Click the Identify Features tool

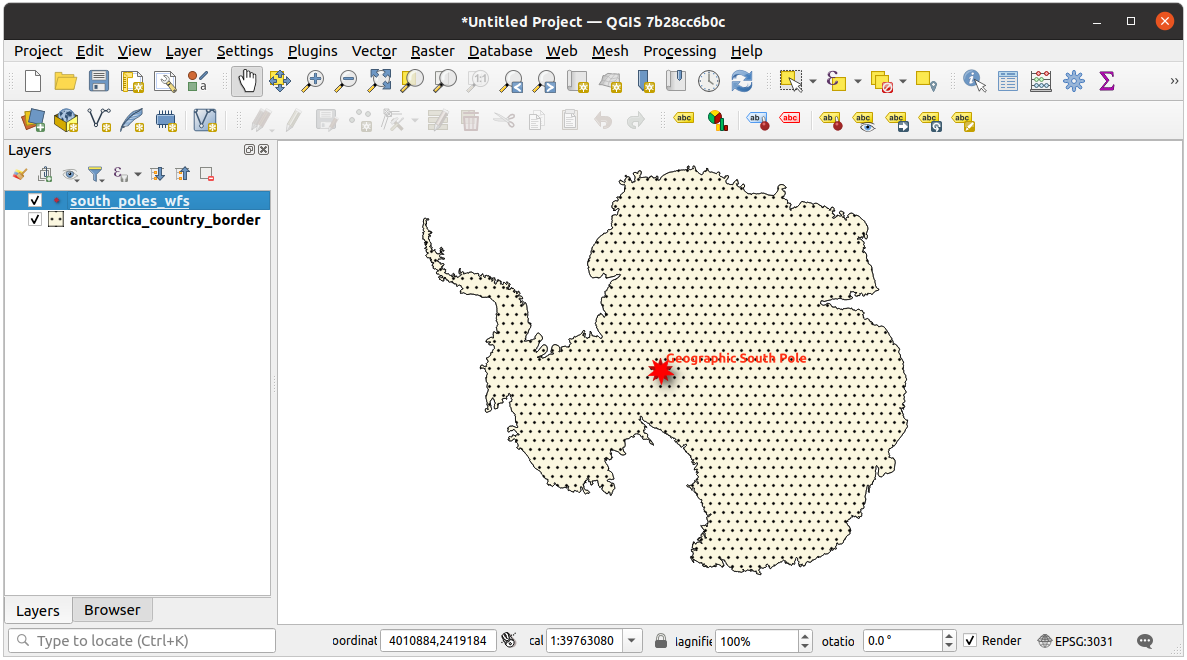974,81
